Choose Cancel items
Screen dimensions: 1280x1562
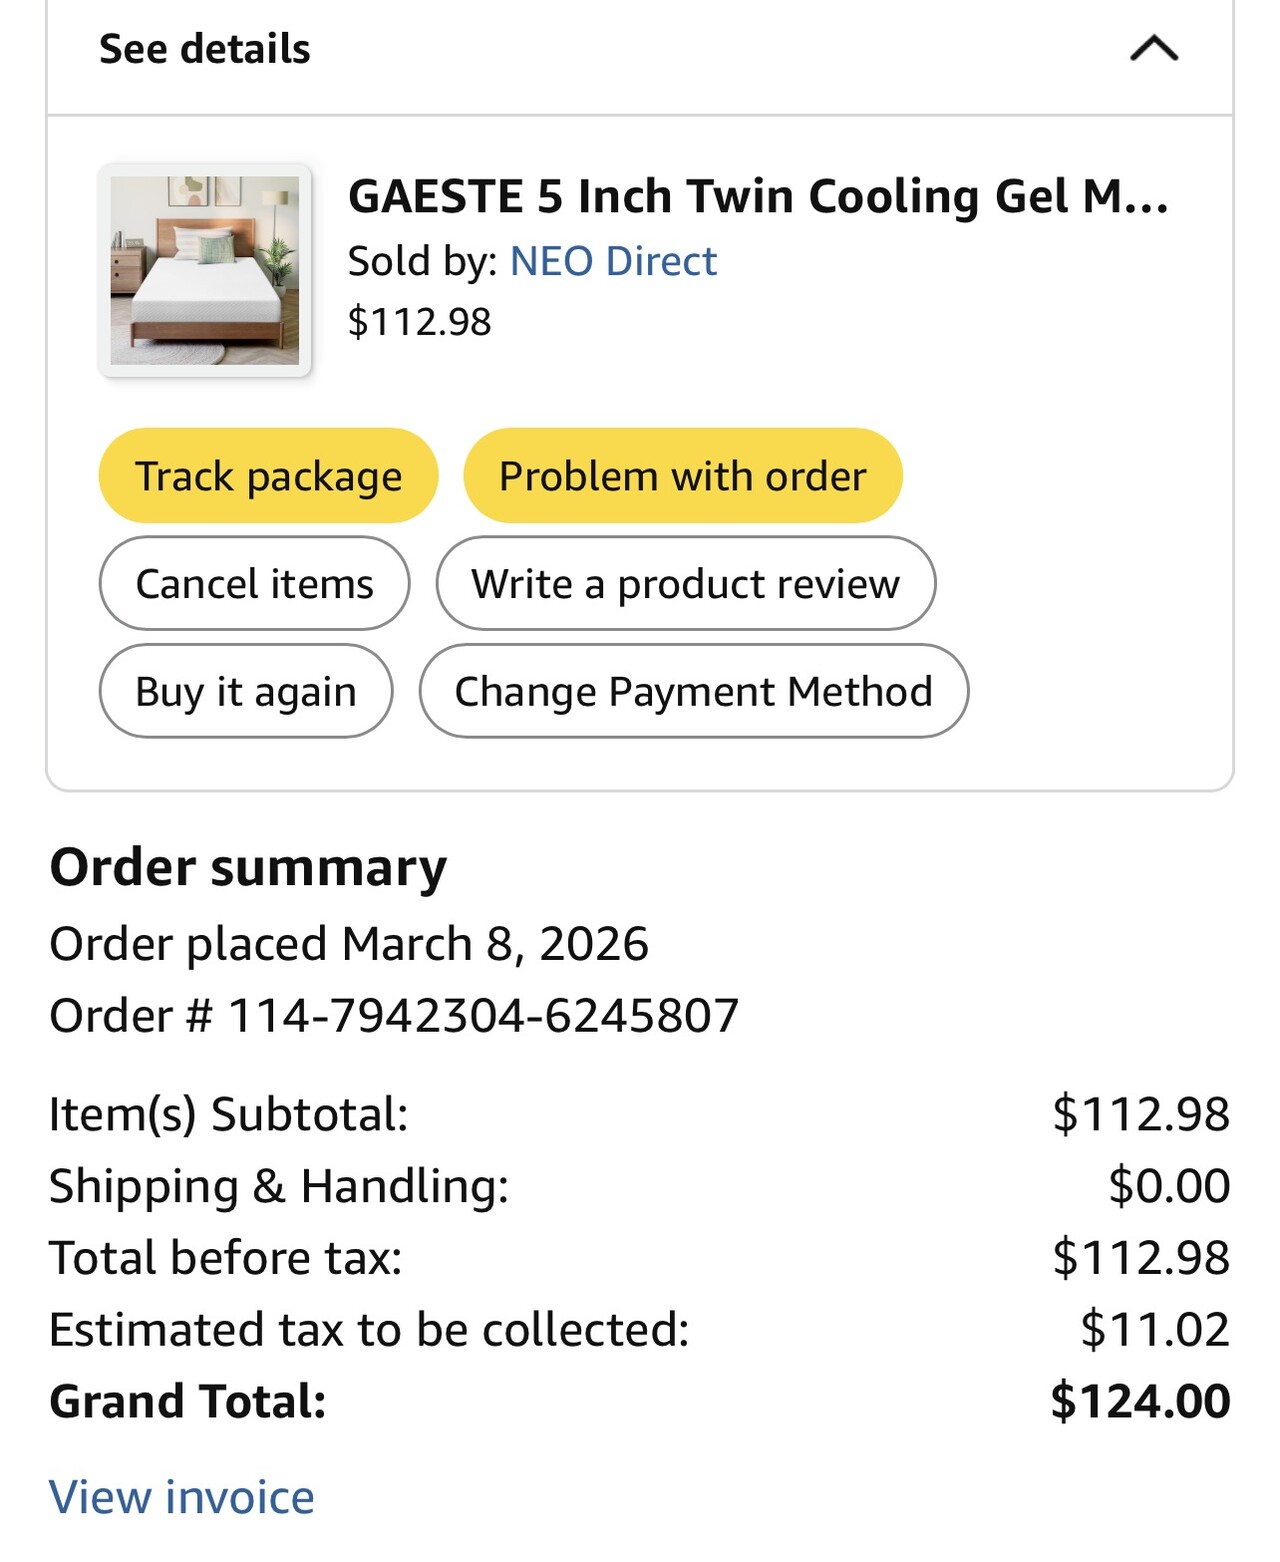click(x=254, y=584)
